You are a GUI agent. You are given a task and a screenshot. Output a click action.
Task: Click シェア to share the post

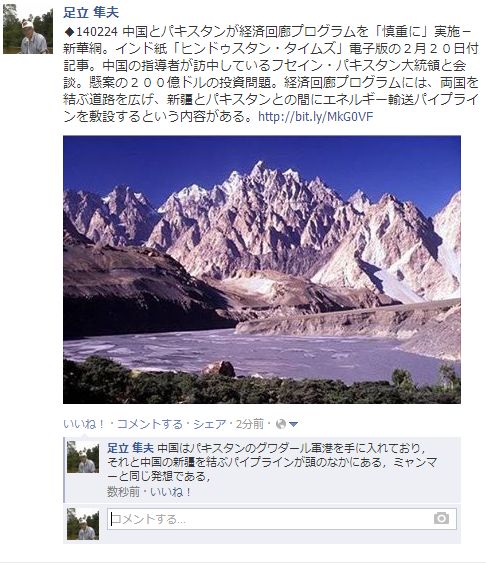pyautogui.click(x=210, y=424)
